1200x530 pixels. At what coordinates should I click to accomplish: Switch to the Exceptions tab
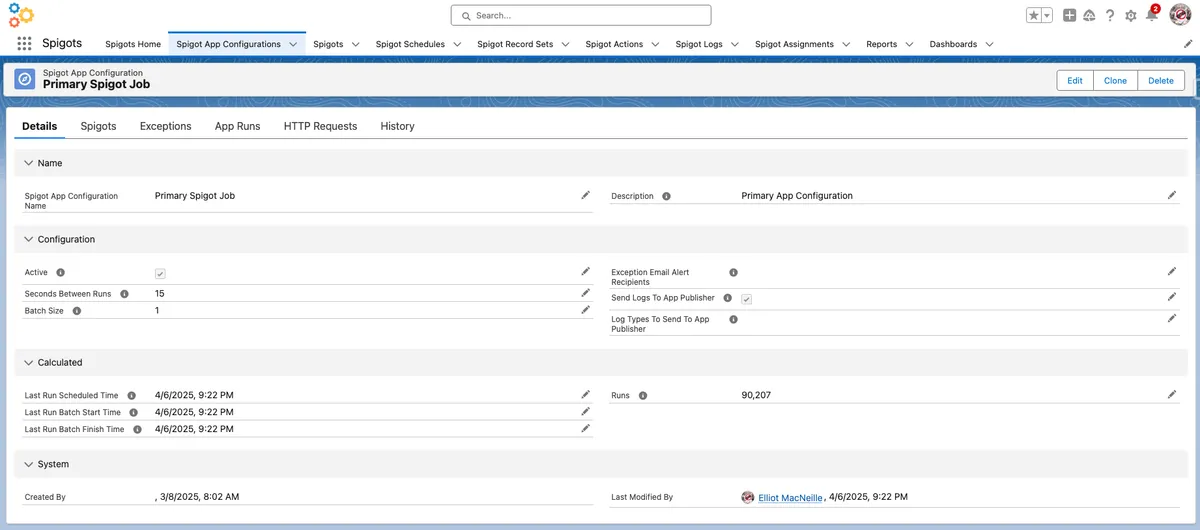pyautogui.click(x=165, y=126)
